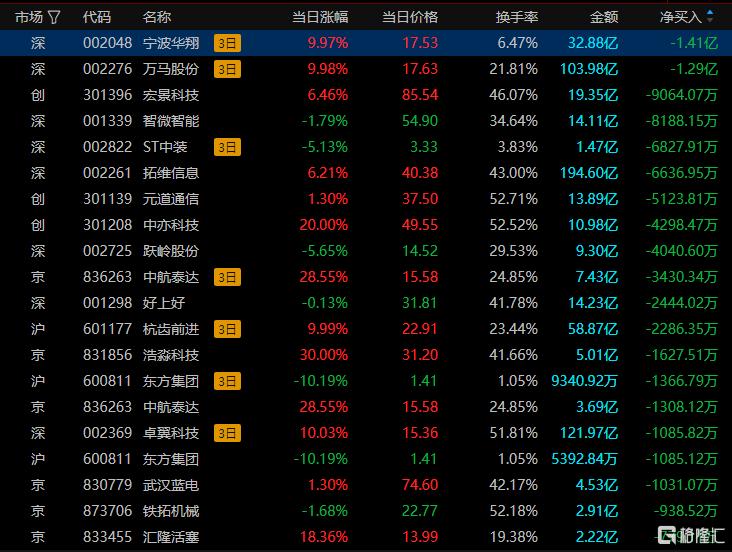Click stock code 301396

pyautogui.click(x=107, y=95)
